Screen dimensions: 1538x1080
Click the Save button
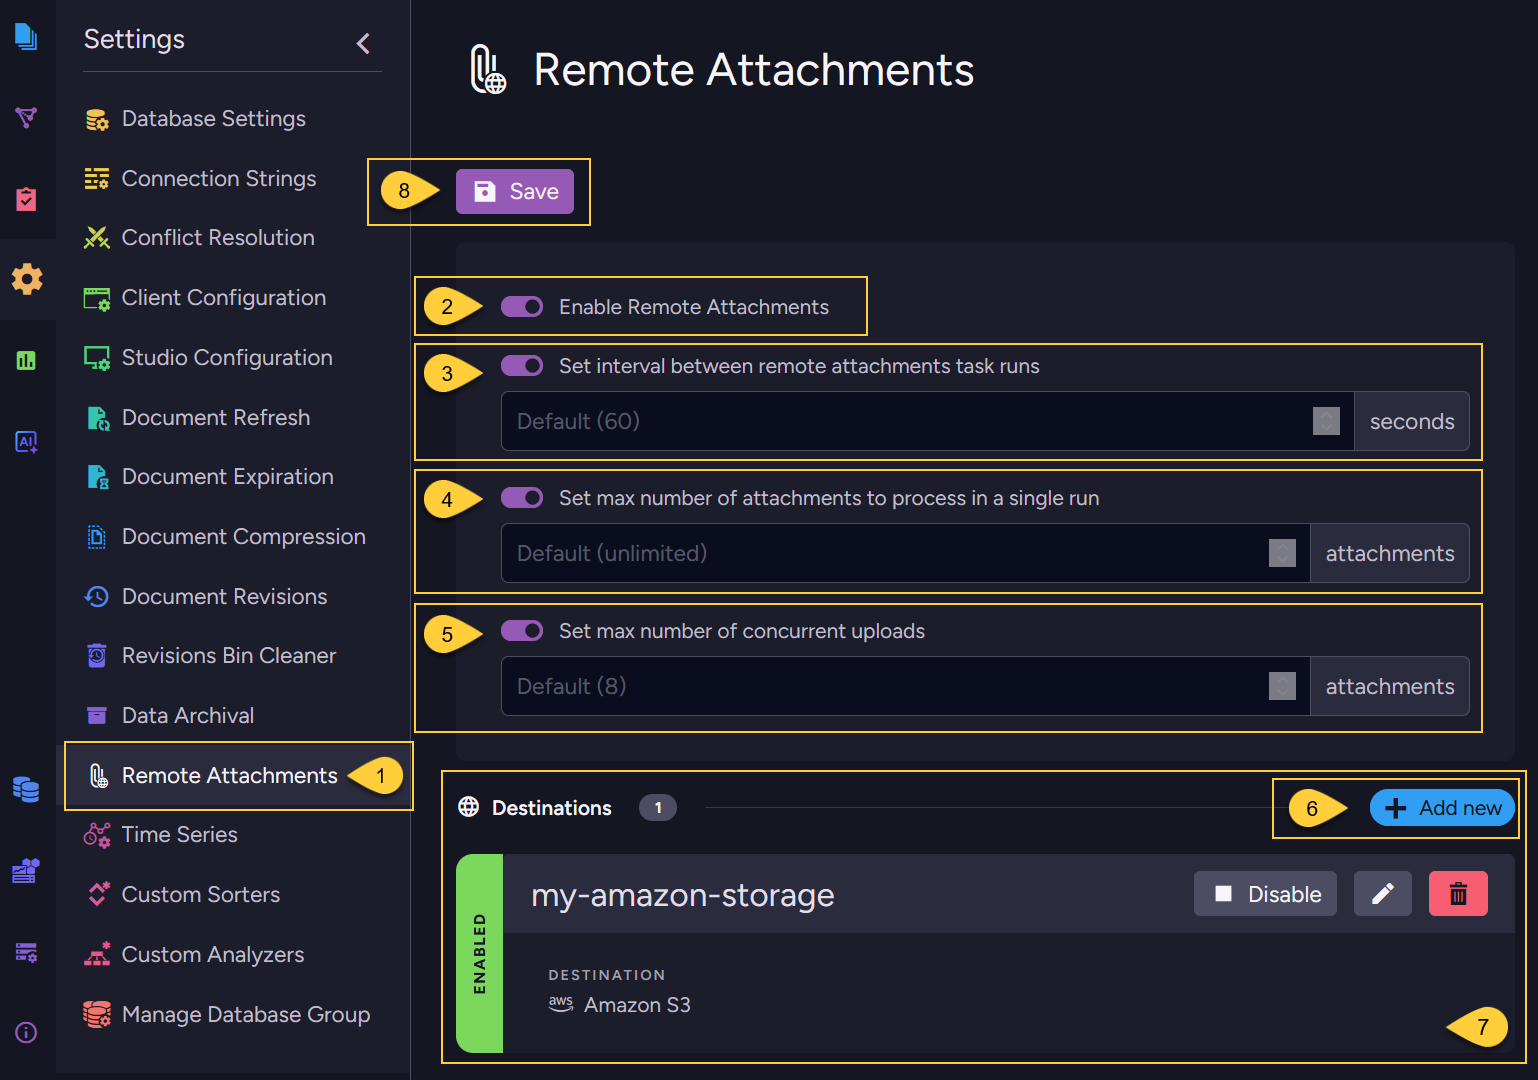point(514,191)
